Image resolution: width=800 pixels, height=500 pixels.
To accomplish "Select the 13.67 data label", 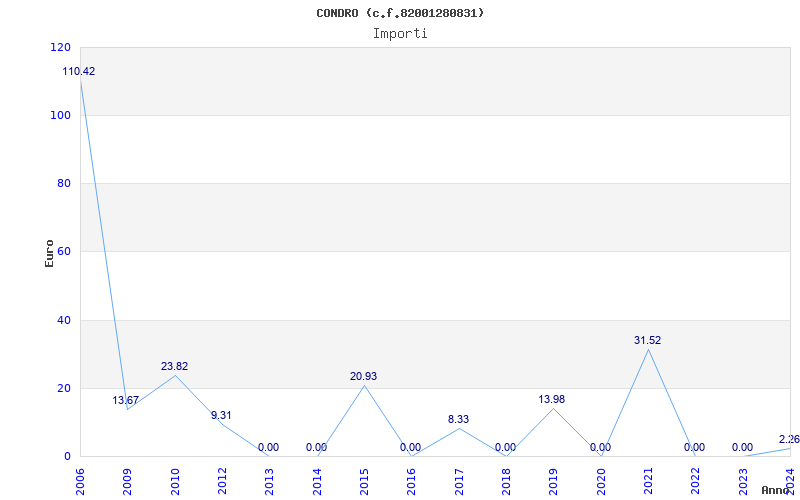I will (x=126, y=401).
